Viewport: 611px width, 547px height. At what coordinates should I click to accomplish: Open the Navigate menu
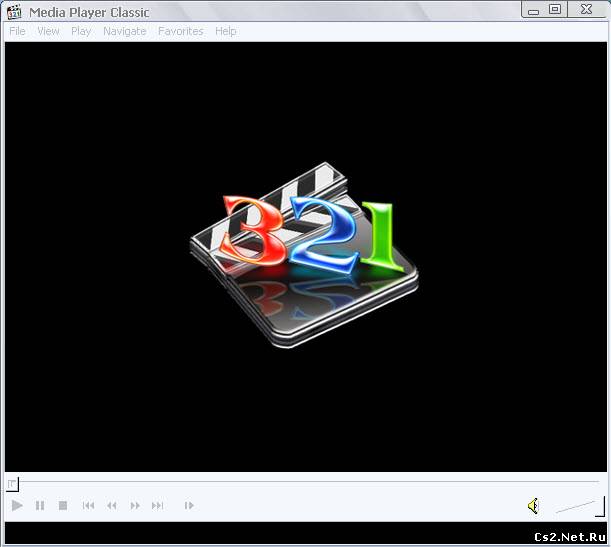[125, 31]
